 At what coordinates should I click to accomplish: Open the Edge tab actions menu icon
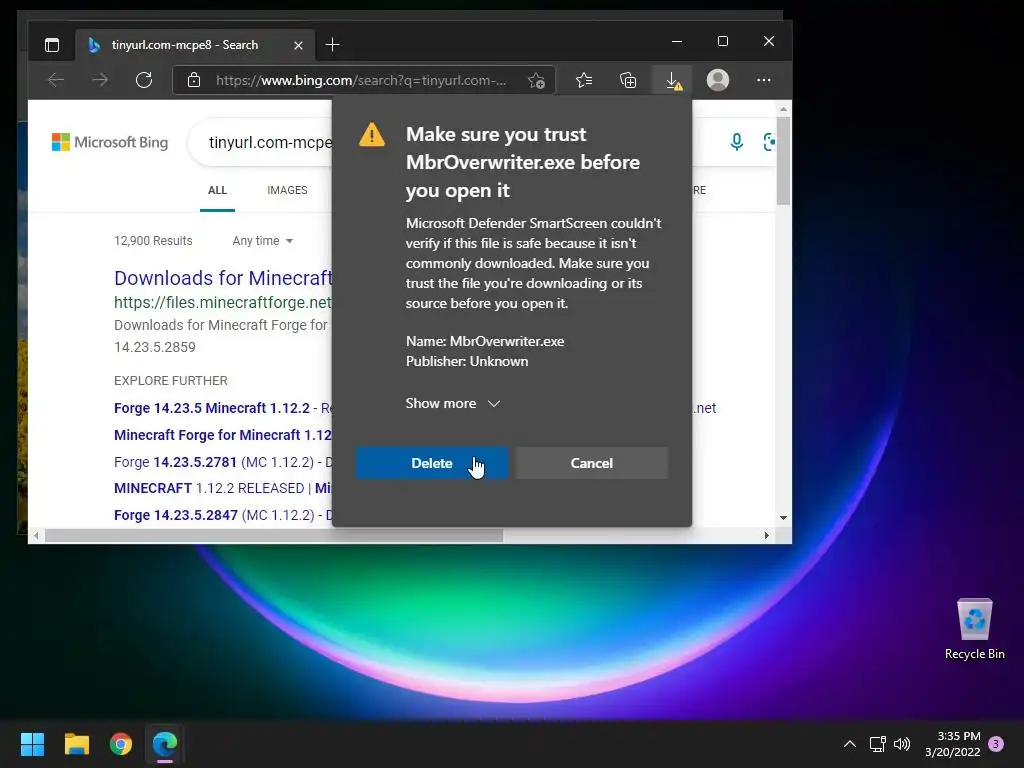coord(52,45)
